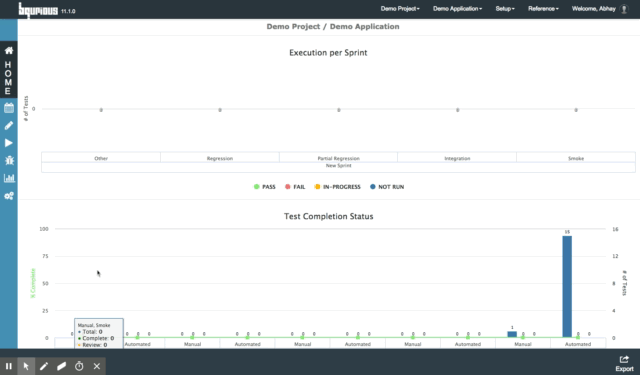Click the Smoke category label
Screen dimensions: 640x375
point(576,158)
